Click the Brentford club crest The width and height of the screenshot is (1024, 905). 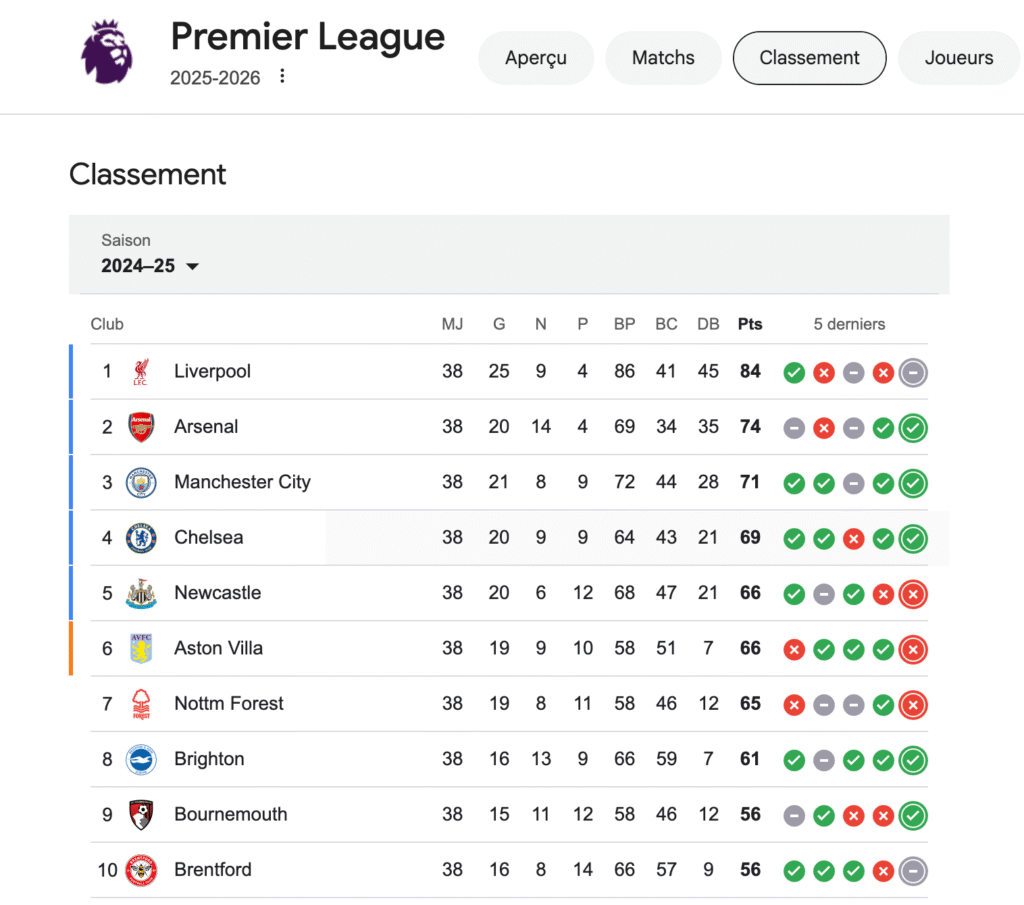tap(141, 870)
